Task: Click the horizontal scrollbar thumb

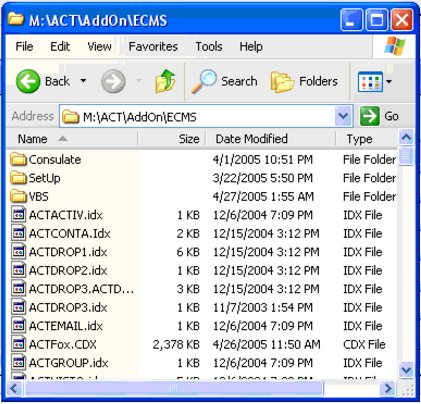Action: click(x=173, y=388)
